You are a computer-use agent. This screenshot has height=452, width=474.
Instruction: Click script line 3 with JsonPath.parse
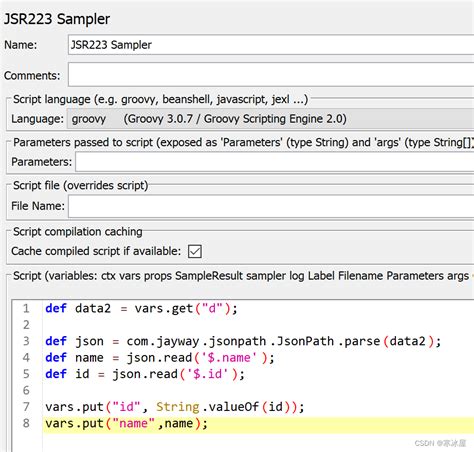pos(259,341)
